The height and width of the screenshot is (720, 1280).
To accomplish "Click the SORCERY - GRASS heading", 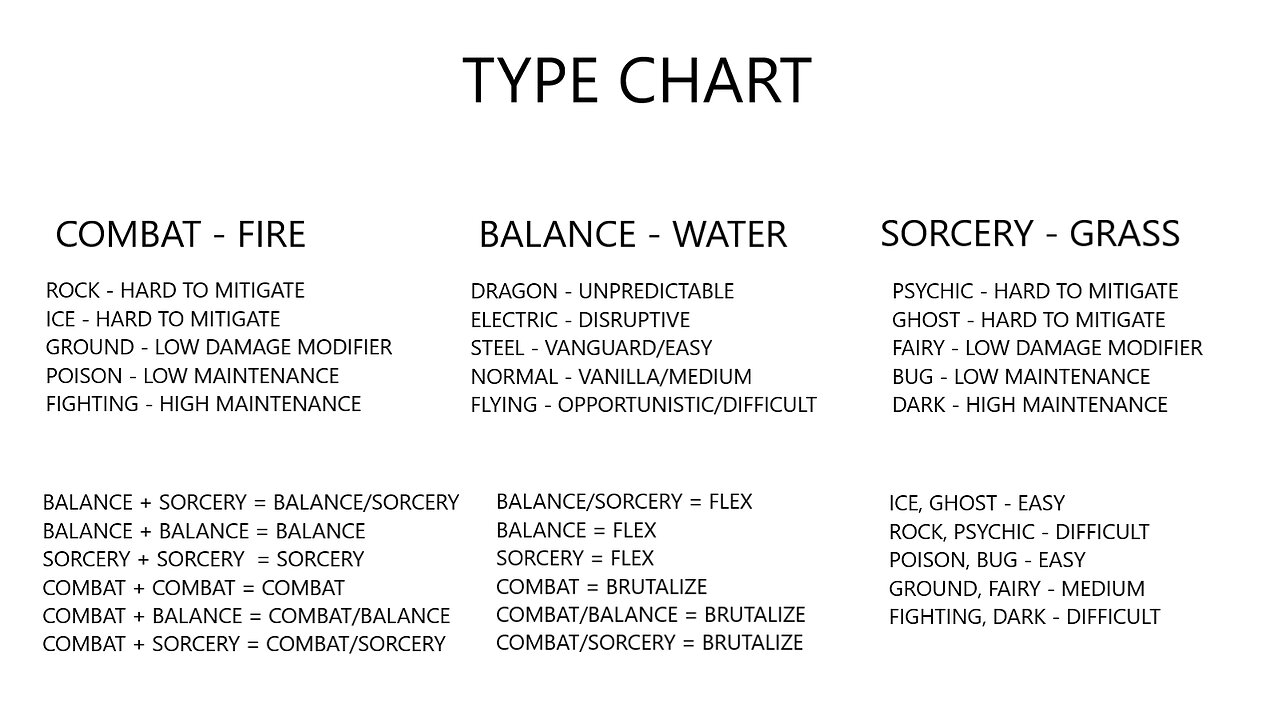I will (1029, 234).
